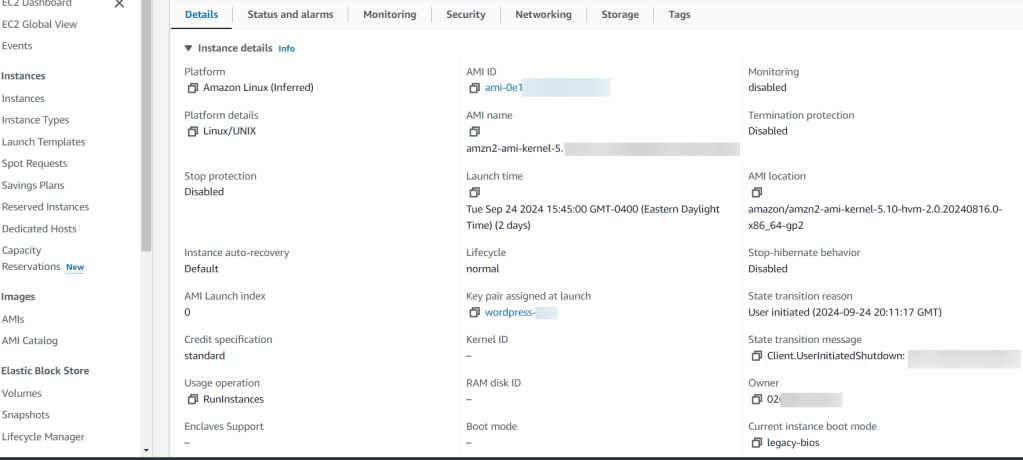The image size is (1023, 460).
Task: Switch to the Status and alarms tab
Action: pyautogui.click(x=290, y=15)
